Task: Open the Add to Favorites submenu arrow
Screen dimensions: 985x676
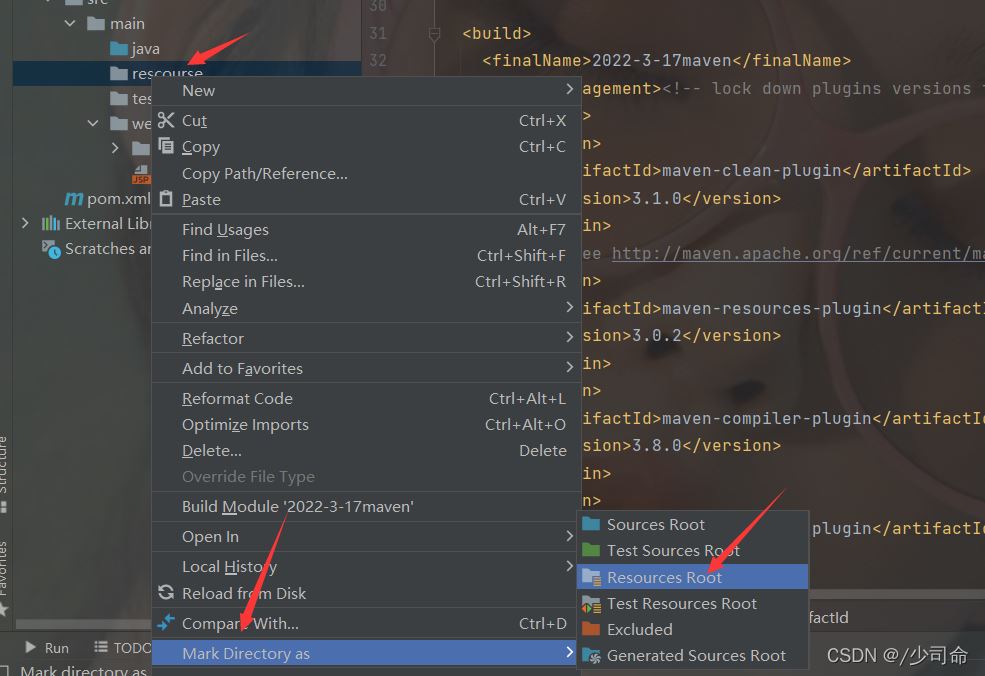Action: click(x=569, y=367)
